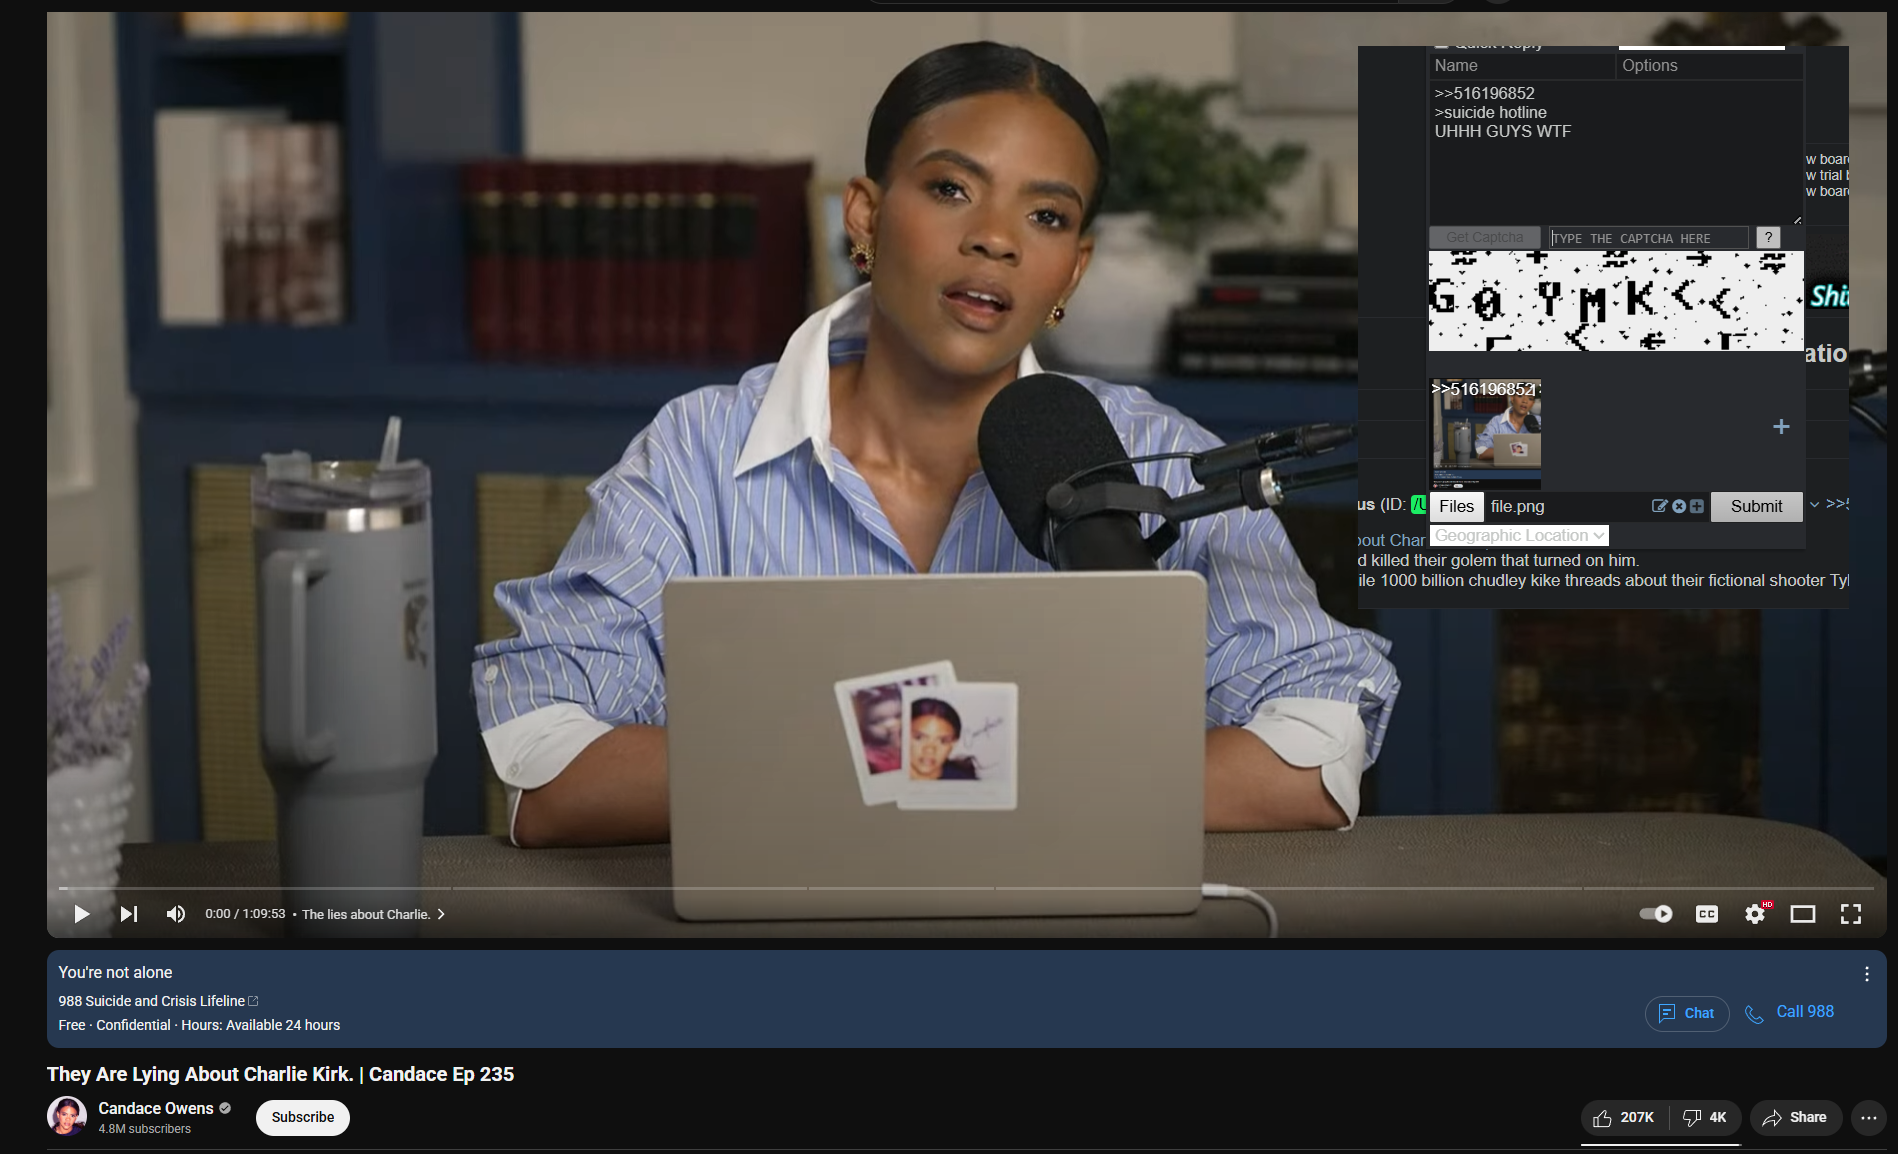This screenshot has width=1898, height=1154.
Task: Click file.png filename text
Action: coord(1517,506)
